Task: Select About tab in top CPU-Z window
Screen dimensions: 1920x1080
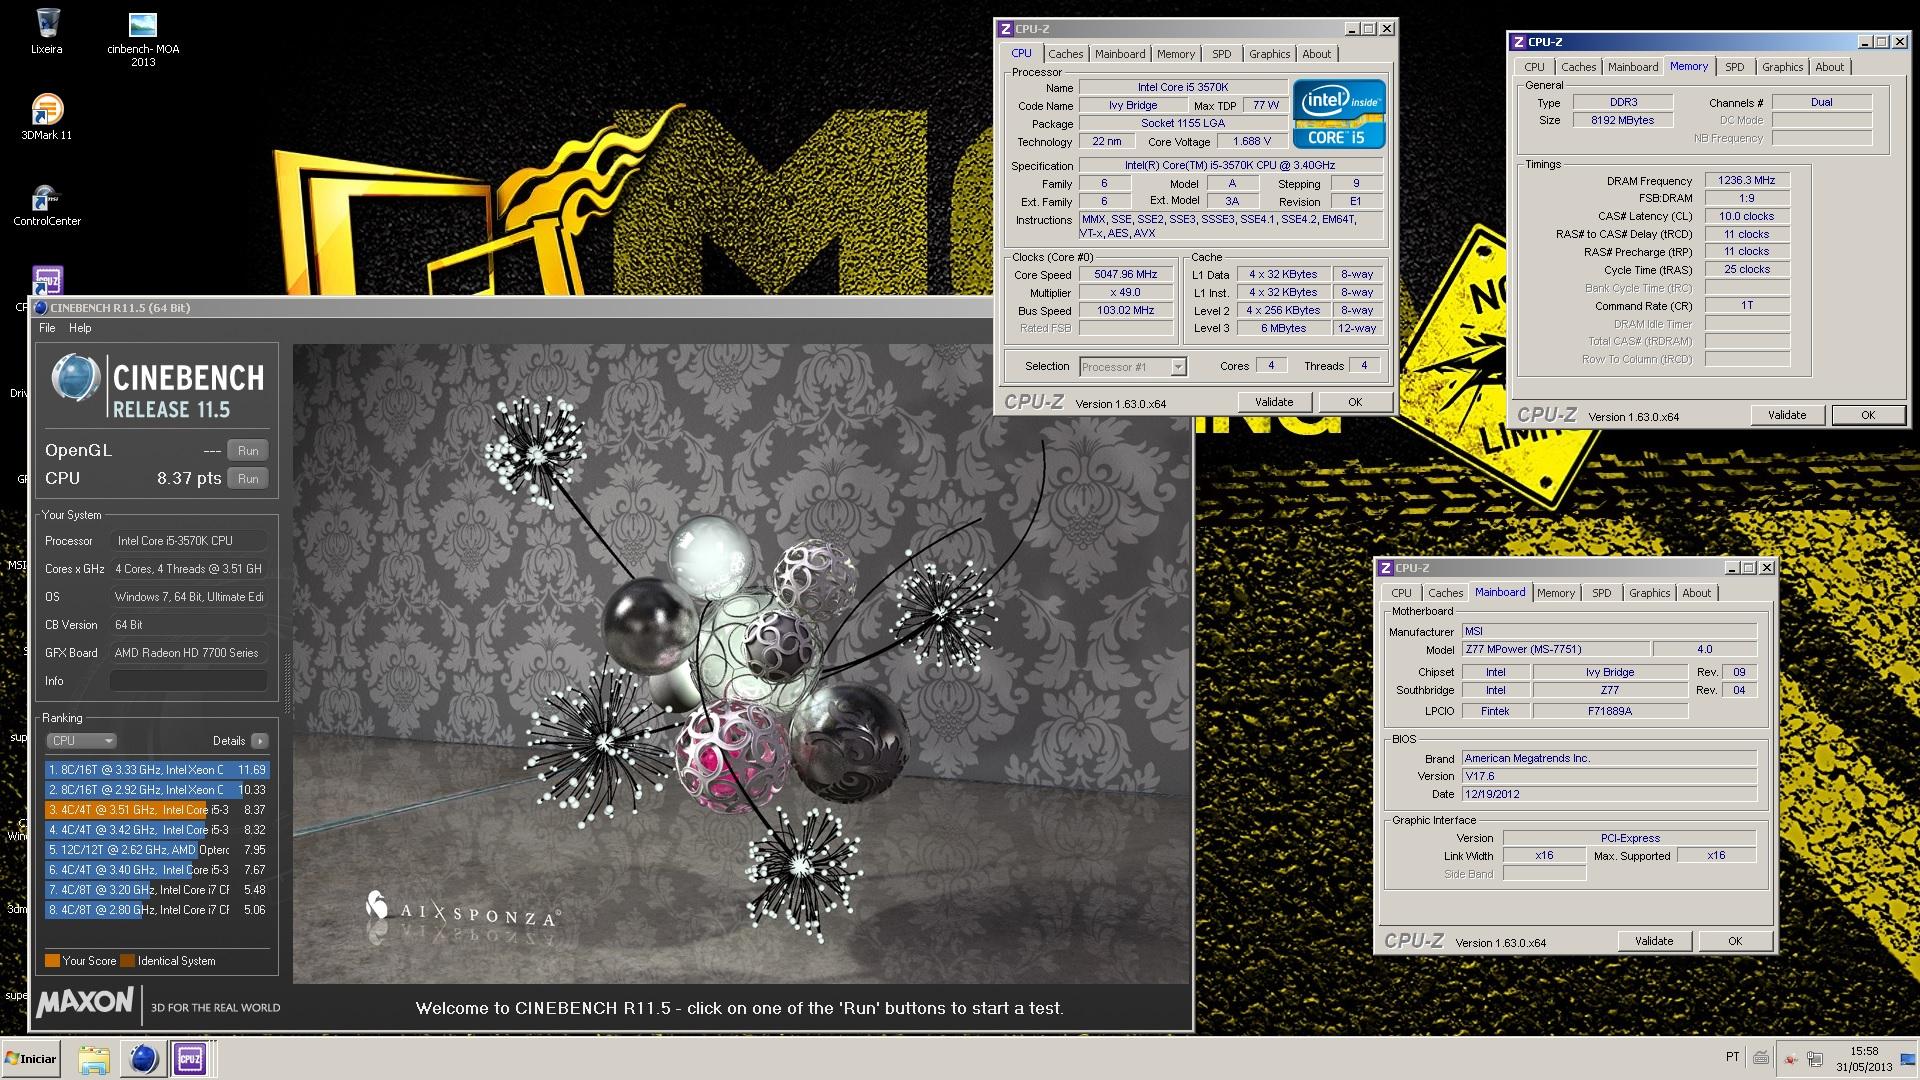Action: [1317, 54]
